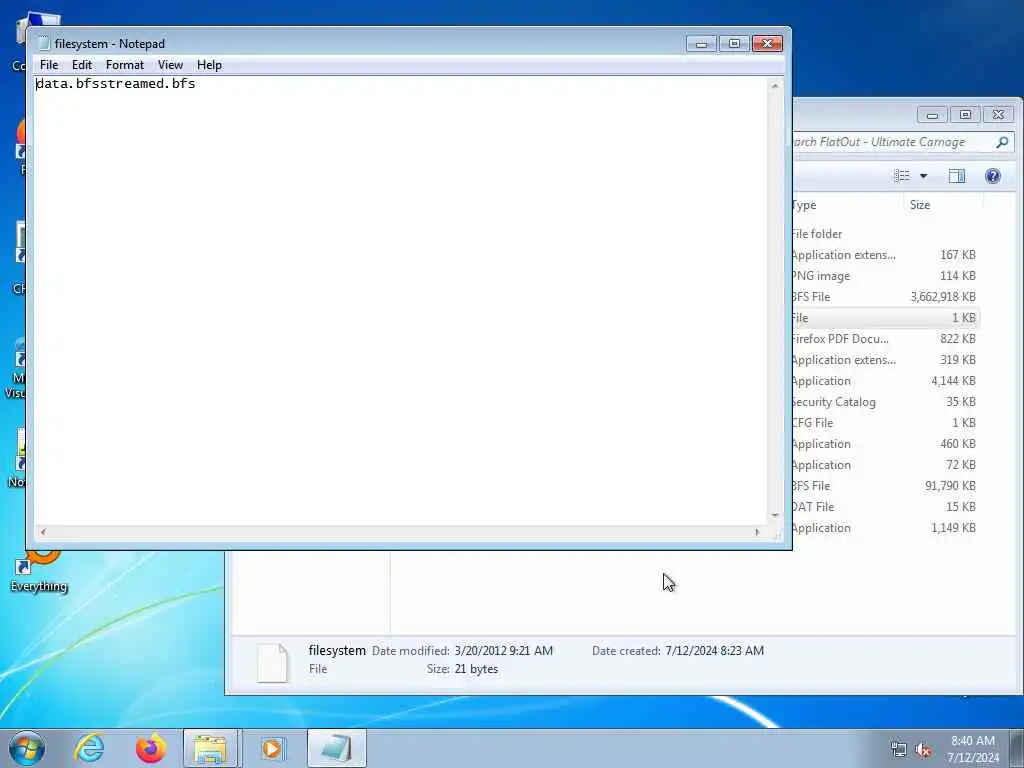This screenshot has height=768, width=1024.
Task: Launch Firefox from the taskbar
Action: pos(151,748)
